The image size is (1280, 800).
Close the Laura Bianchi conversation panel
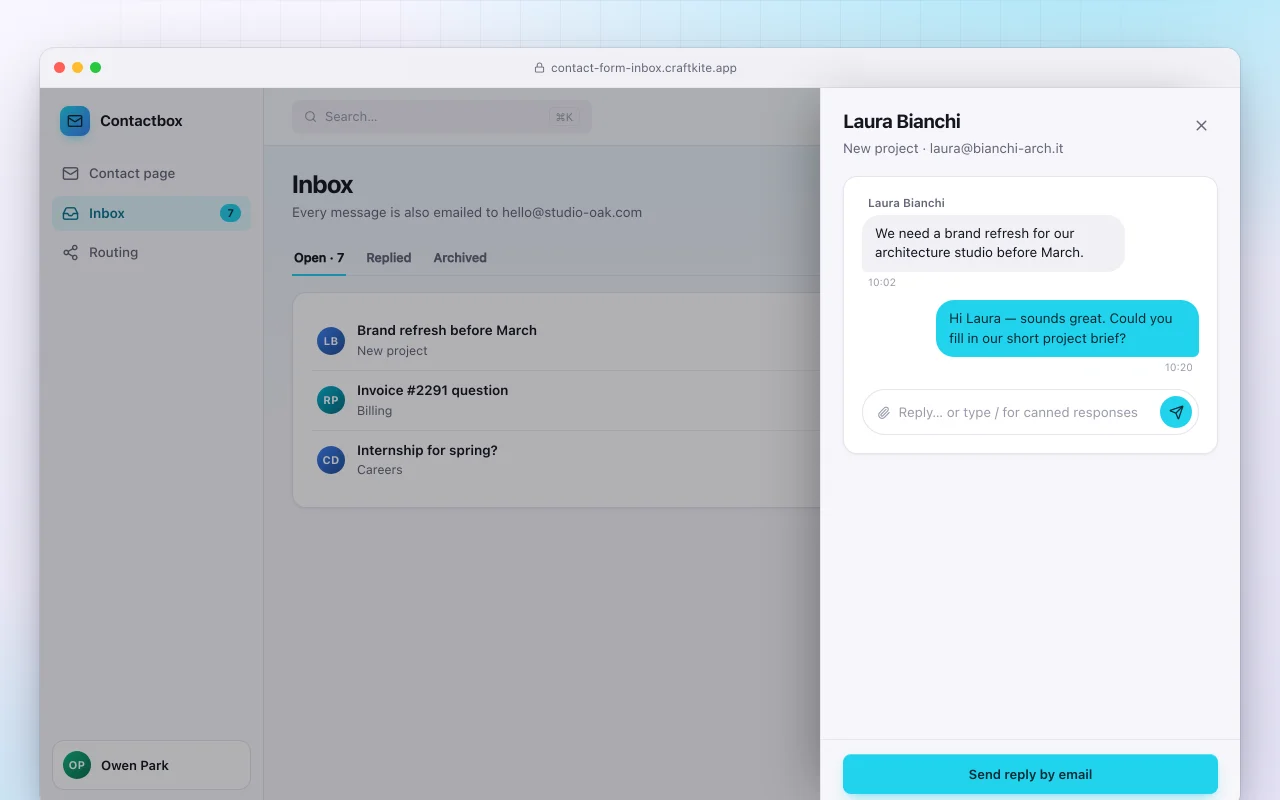(x=1201, y=126)
